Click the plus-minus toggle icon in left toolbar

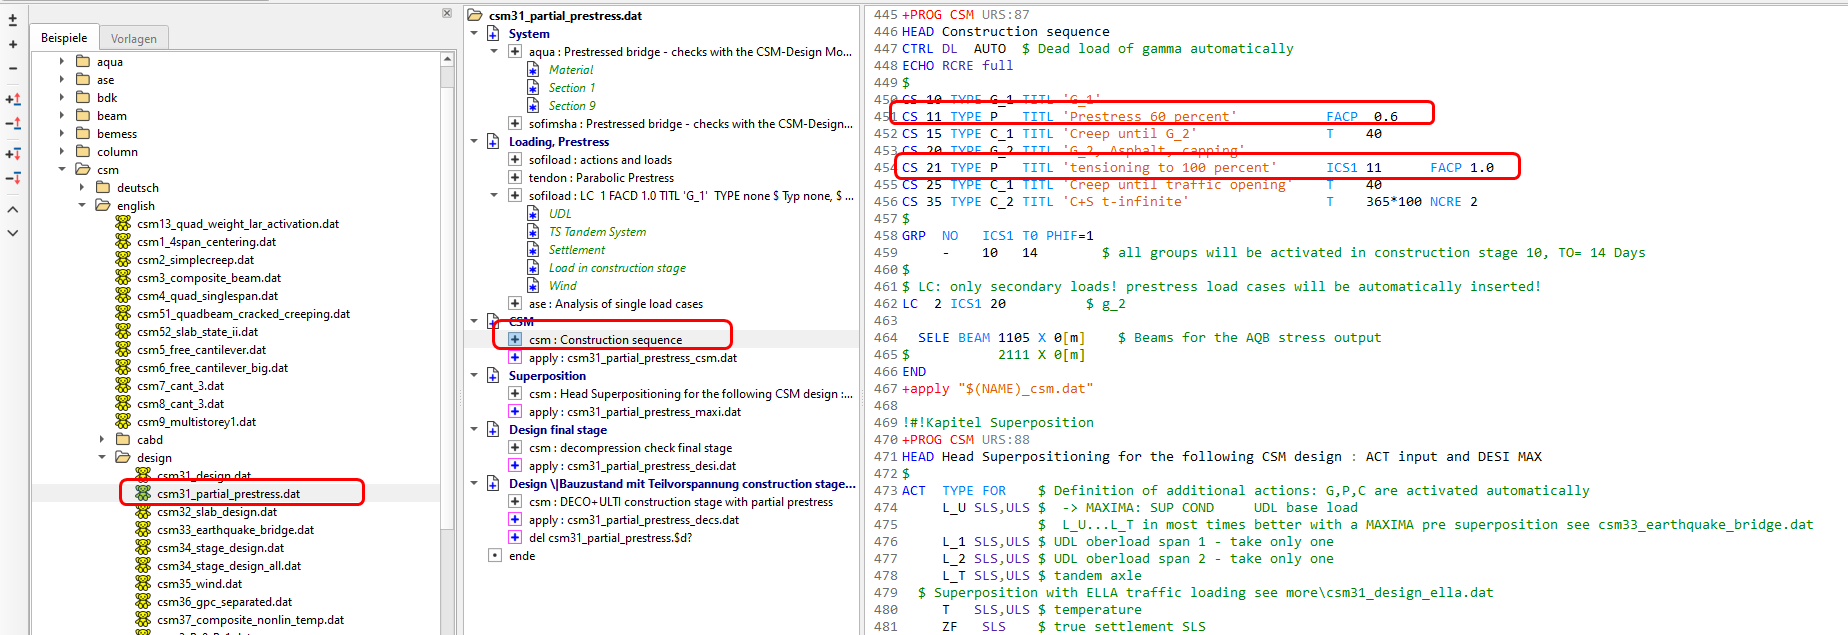[x=13, y=20]
